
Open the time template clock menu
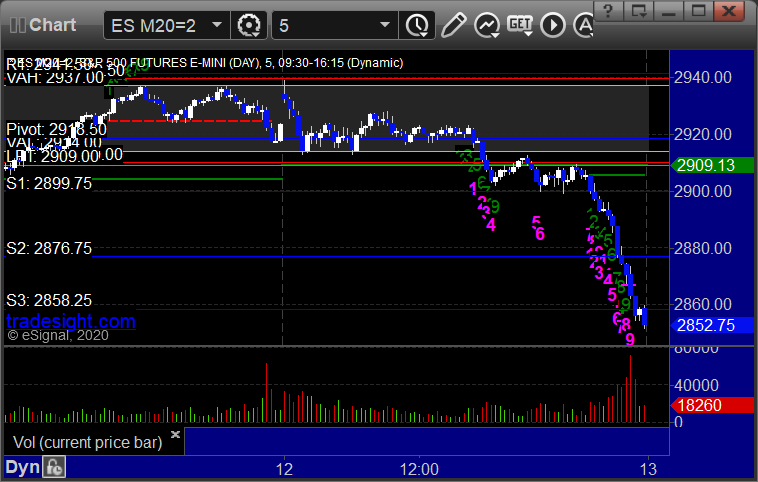pyautogui.click(x=417, y=25)
